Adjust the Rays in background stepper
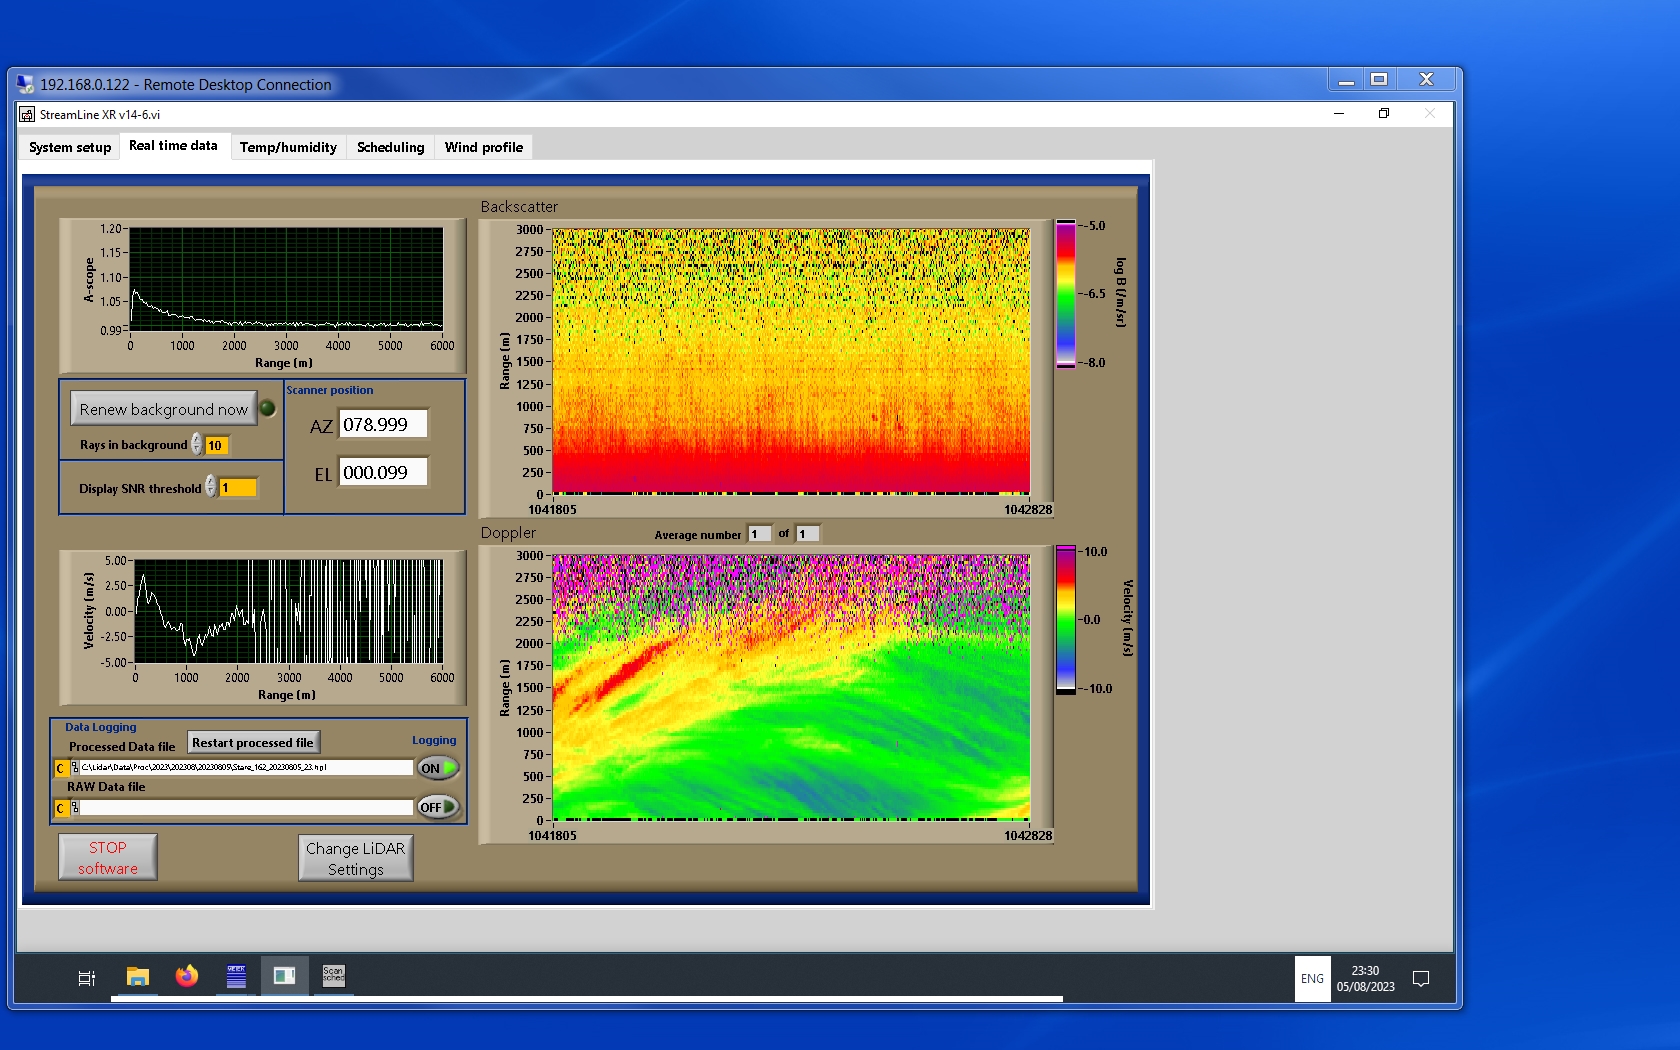This screenshot has width=1680, height=1050. [197, 445]
